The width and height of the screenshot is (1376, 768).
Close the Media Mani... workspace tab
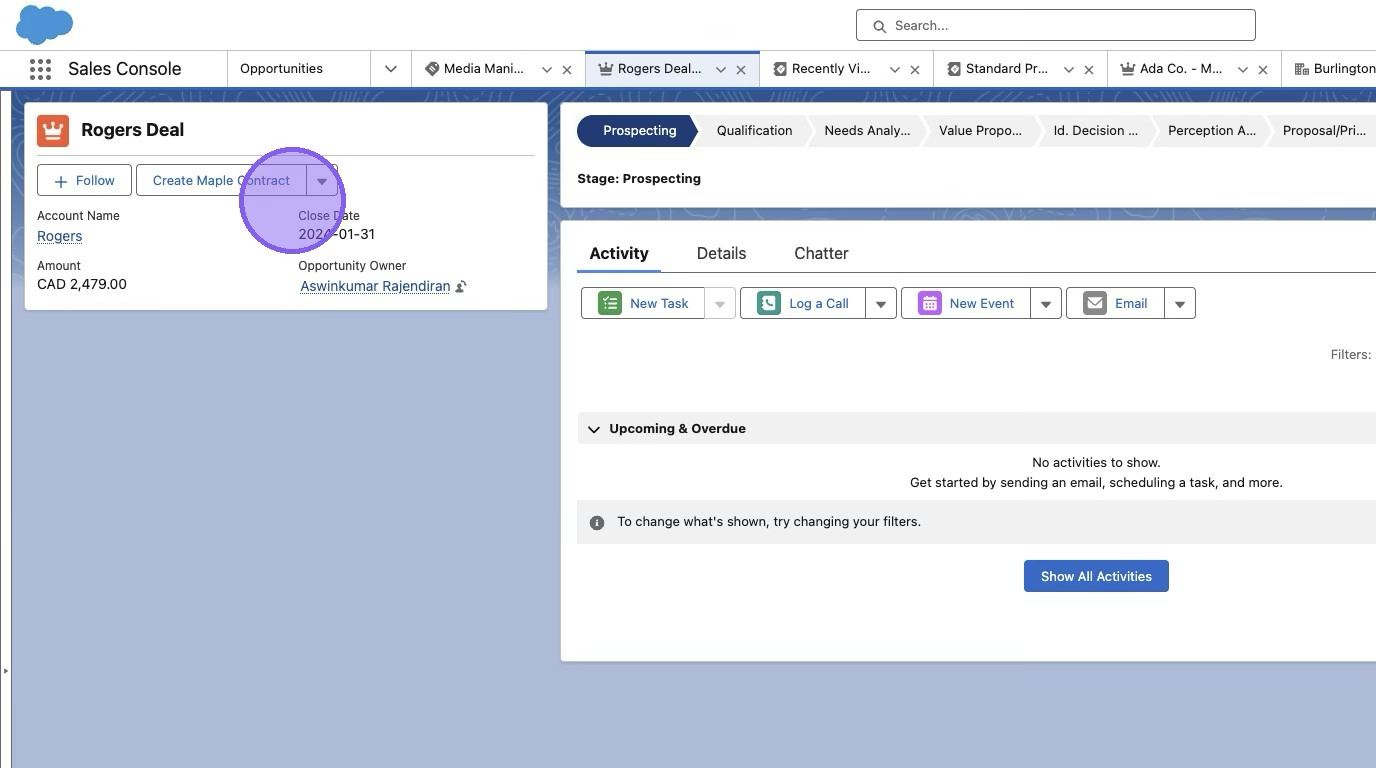[x=567, y=69]
